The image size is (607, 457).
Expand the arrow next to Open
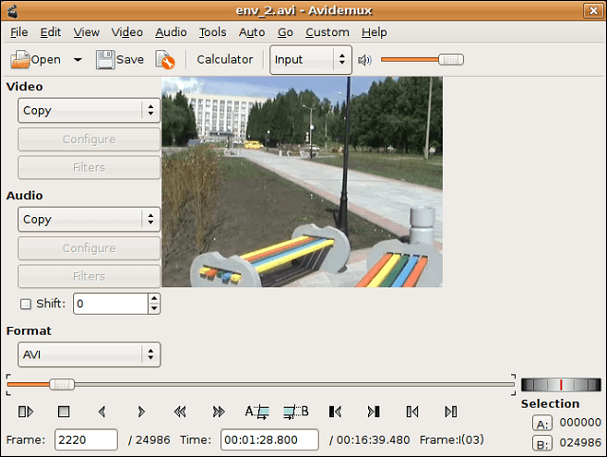click(x=78, y=60)
